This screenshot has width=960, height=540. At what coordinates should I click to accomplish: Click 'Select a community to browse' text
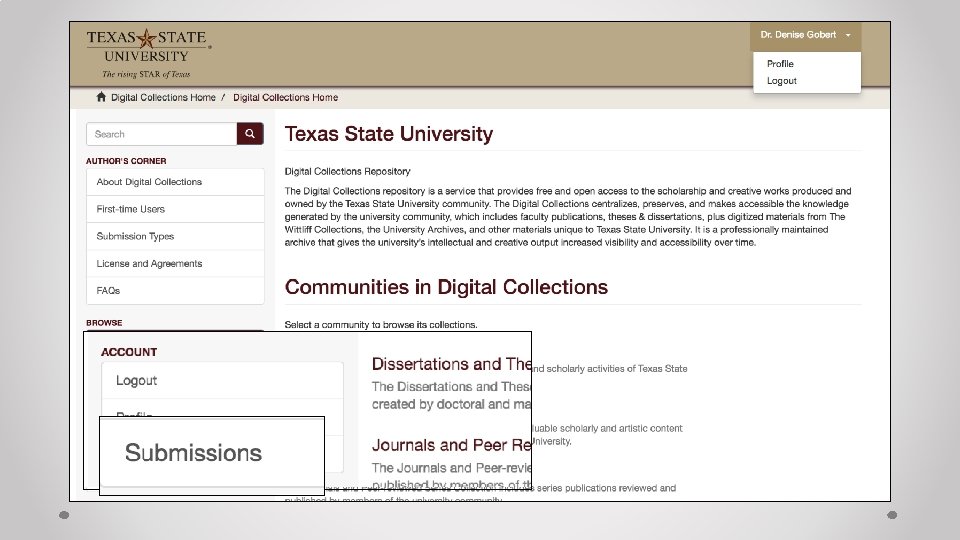[381, 324]
